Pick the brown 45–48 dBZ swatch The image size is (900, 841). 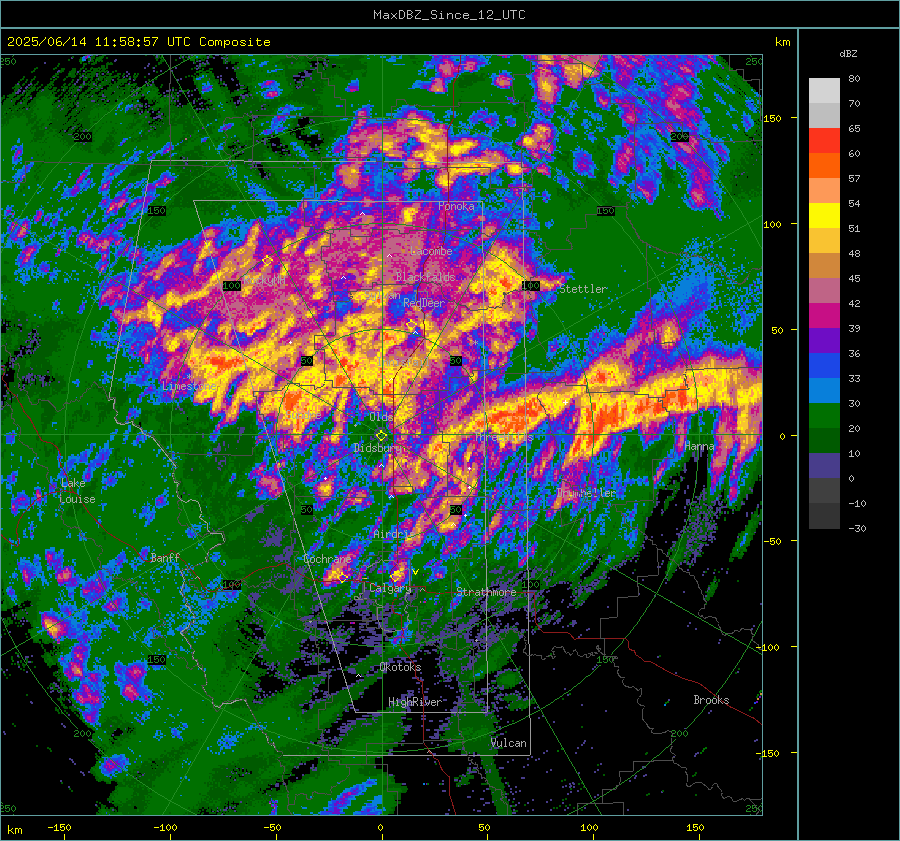click(824, 266)
